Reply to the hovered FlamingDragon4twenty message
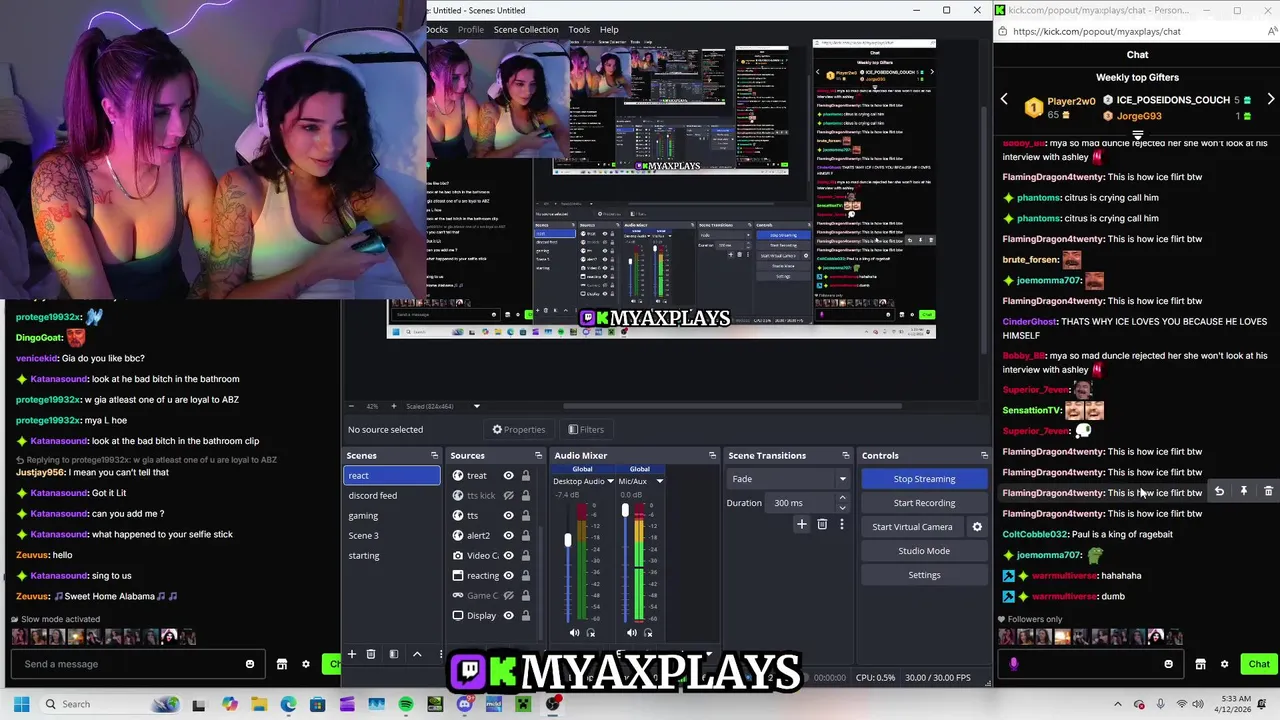Image resolution: width=1280 pixels, height=720 pixels. (x=1219, y=492)
